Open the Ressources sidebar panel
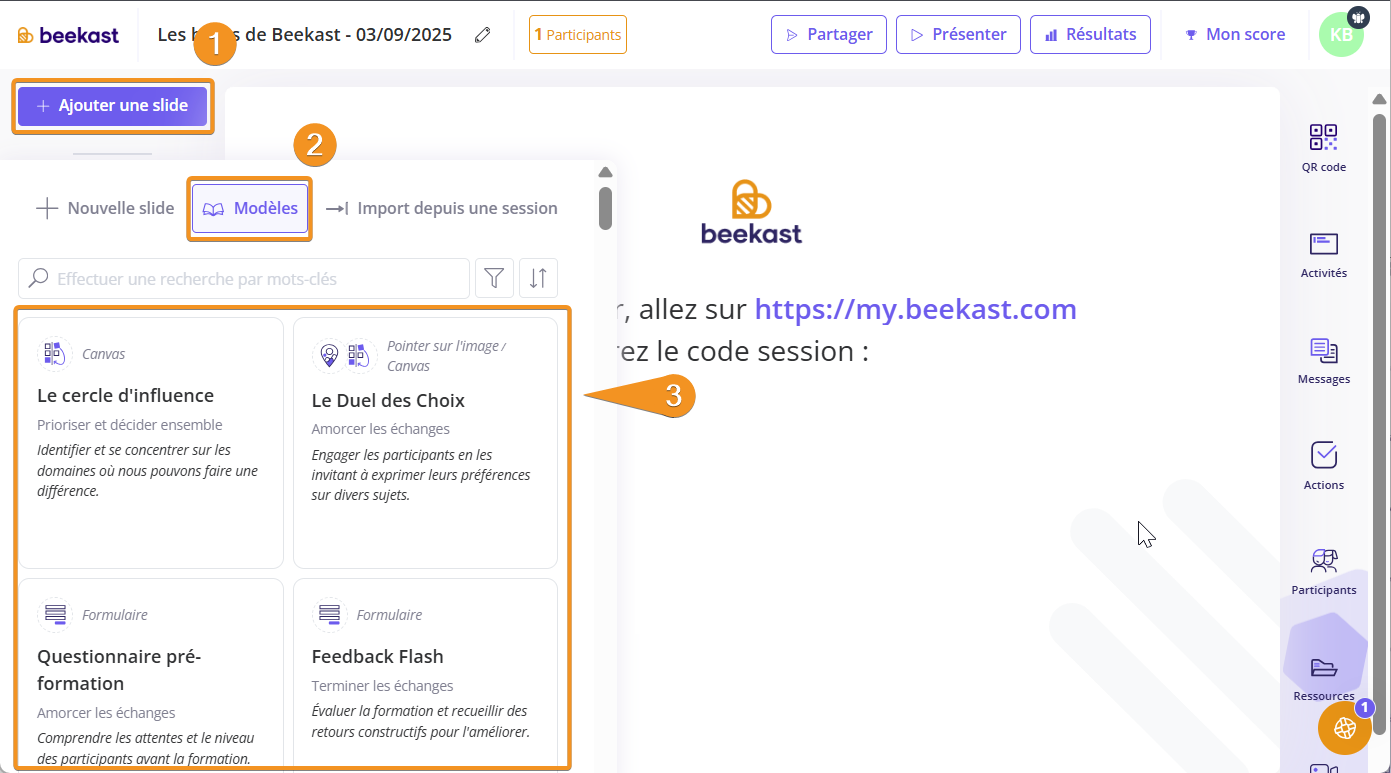This screenshot has height=773, width=1391. pos(1323,678)
